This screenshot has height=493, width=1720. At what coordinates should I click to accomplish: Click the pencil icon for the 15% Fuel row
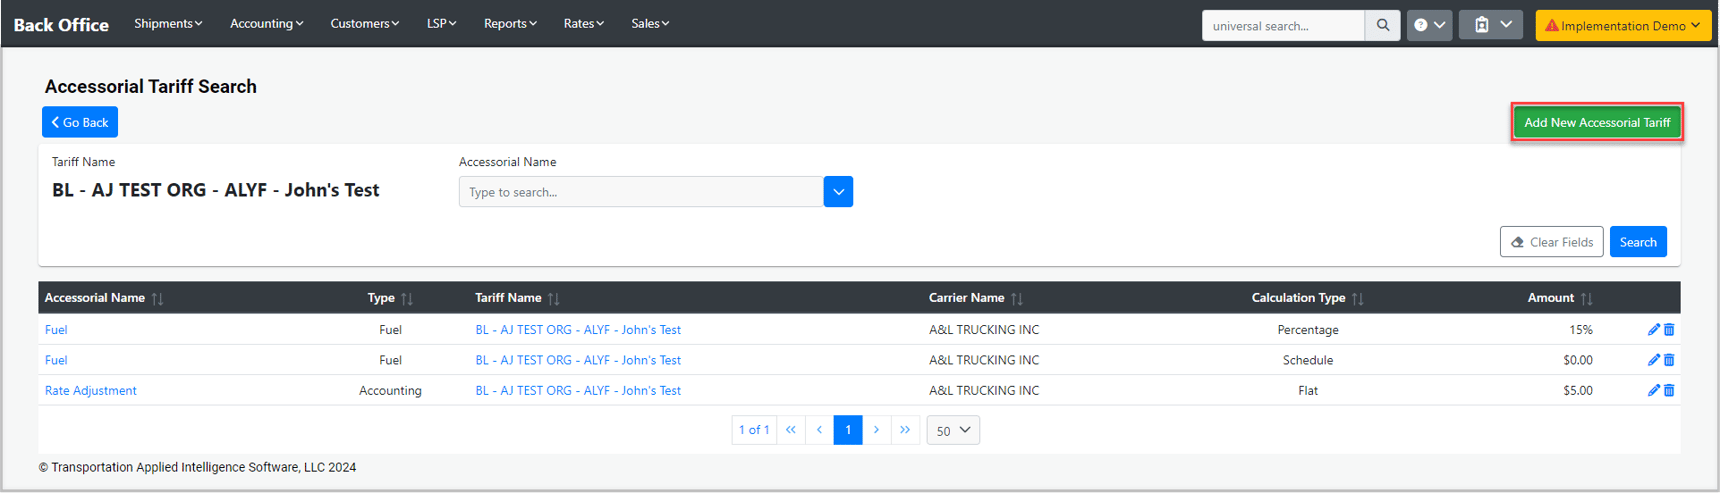[x=1653, y=329]
